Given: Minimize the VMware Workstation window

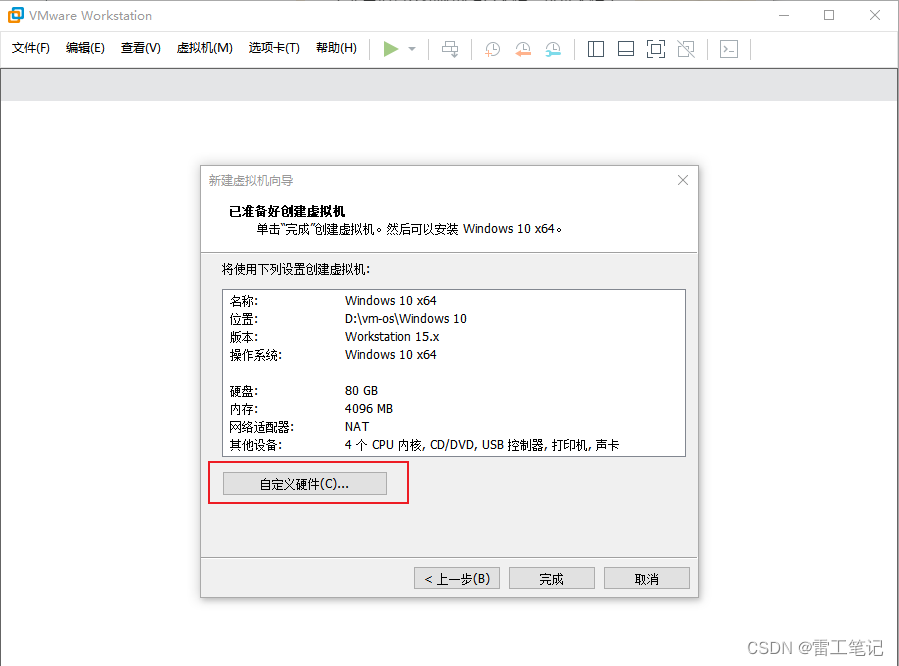Looking at the screenshot, I should [x=784, y=15].
